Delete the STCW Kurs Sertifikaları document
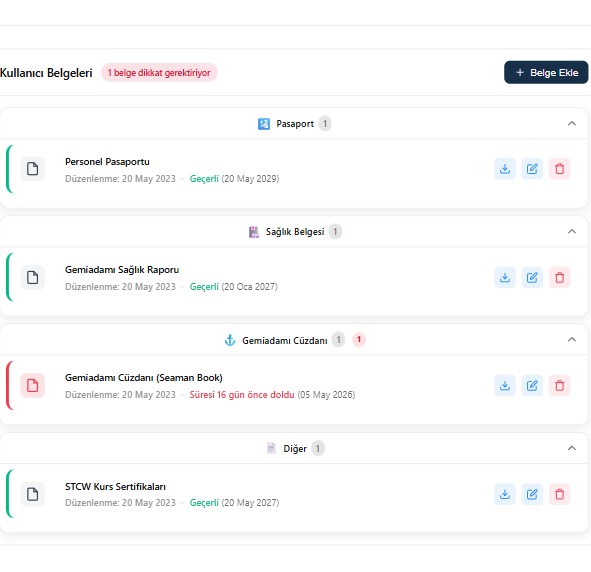Screen dimensions: 591x572 pos(560,494)
